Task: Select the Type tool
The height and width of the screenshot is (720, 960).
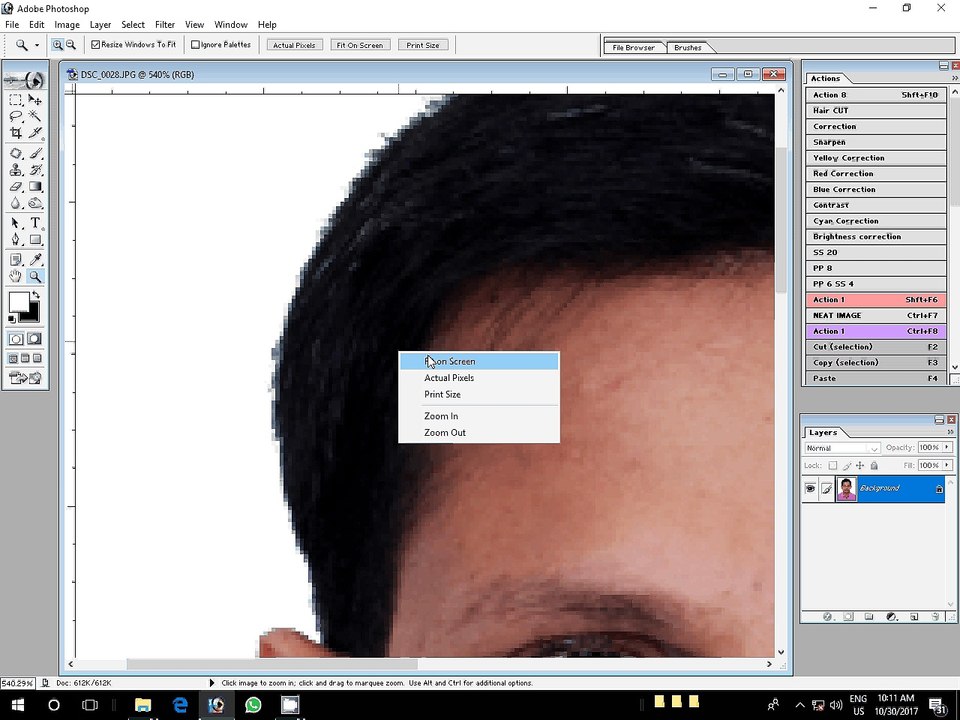Action: point(35,223)
